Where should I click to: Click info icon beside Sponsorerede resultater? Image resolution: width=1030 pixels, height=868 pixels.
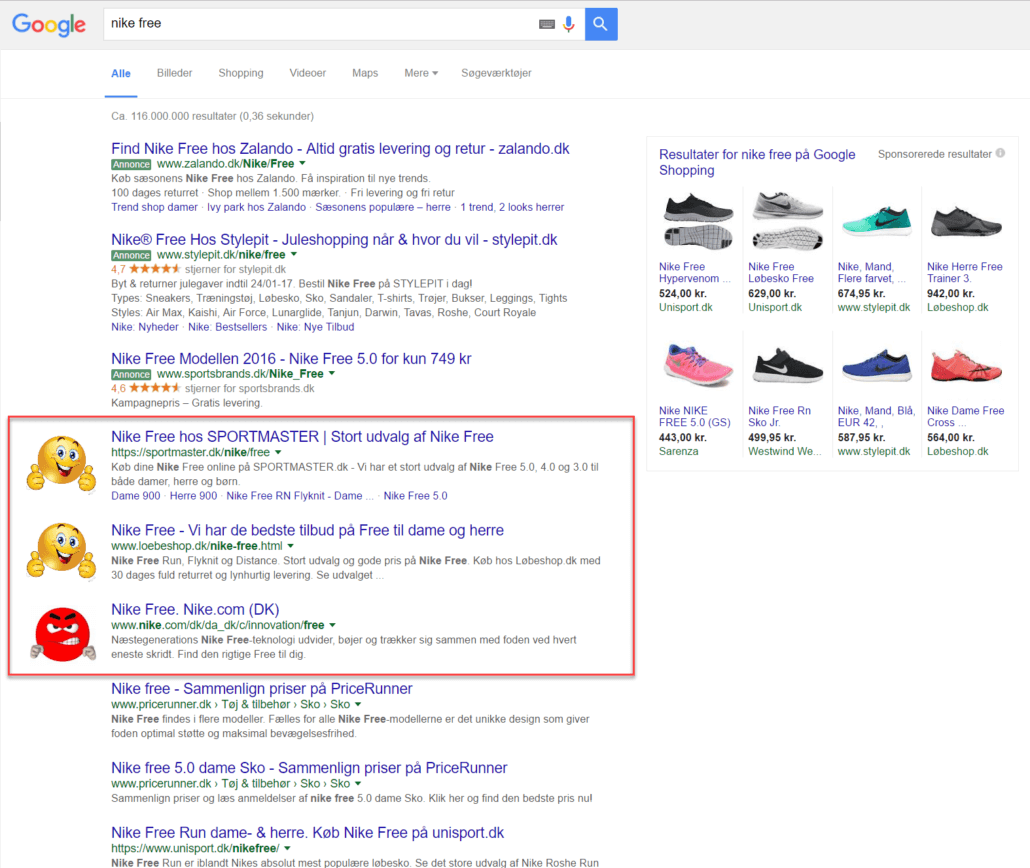[x=1000, y=153]
